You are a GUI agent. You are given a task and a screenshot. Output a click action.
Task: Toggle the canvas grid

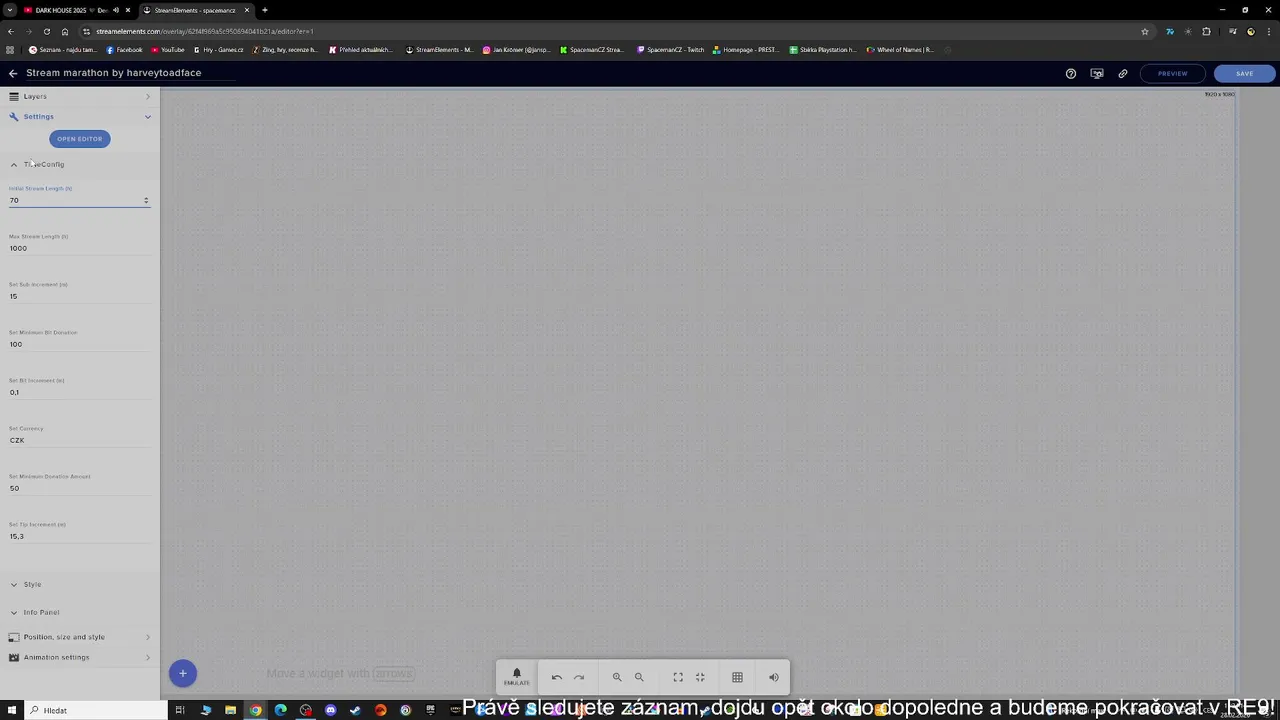click(x=737, y=677)
